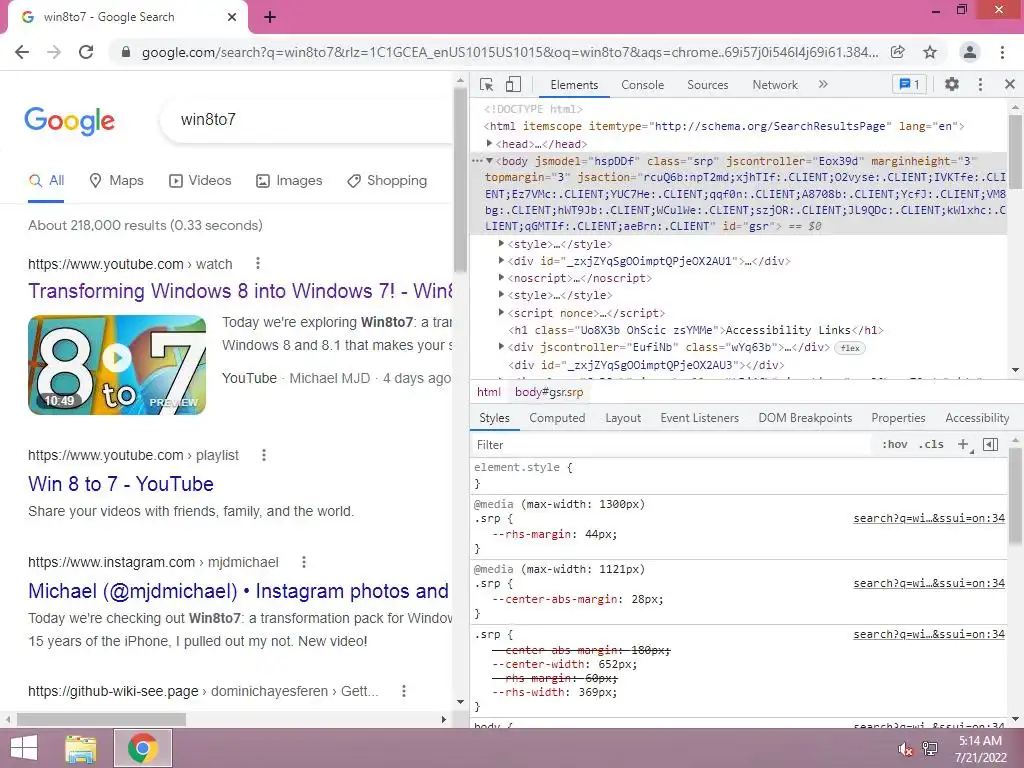
Task: Open the Accessibility tab
Action: click(x=977, y=418)
